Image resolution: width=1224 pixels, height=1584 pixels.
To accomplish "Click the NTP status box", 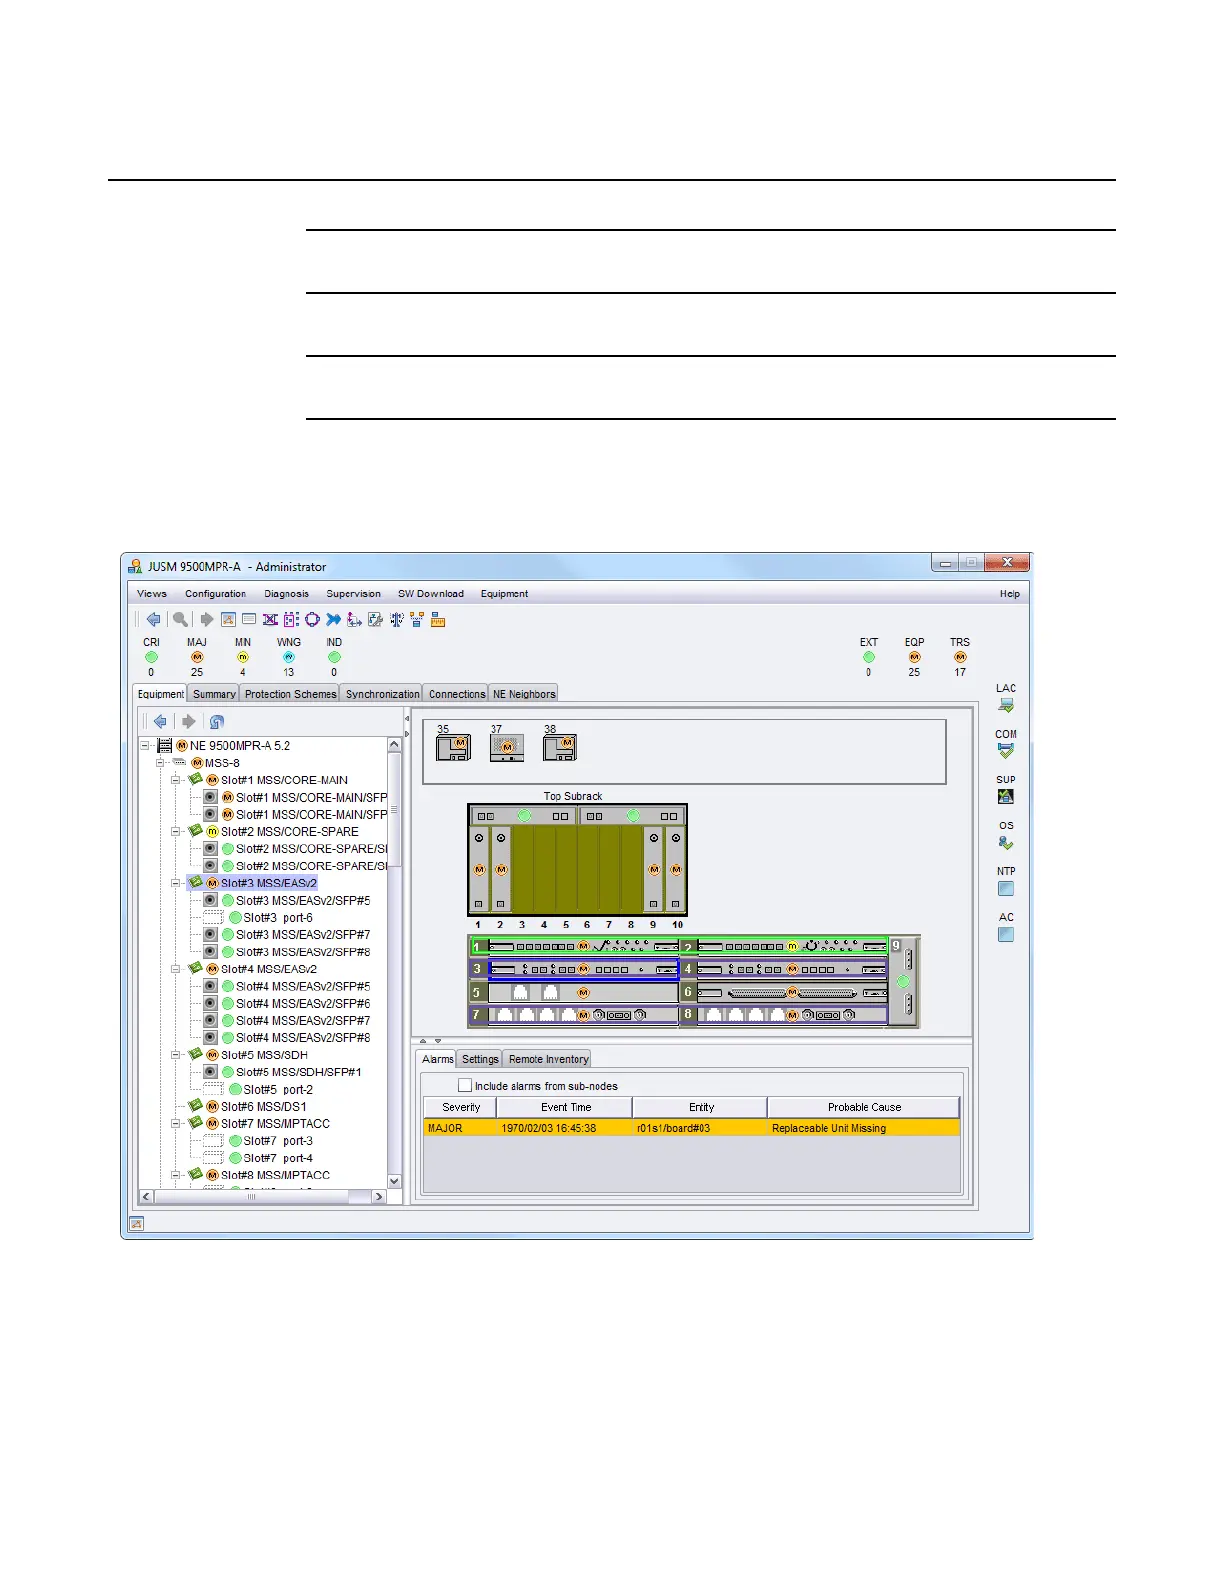I will [1006, 888].
